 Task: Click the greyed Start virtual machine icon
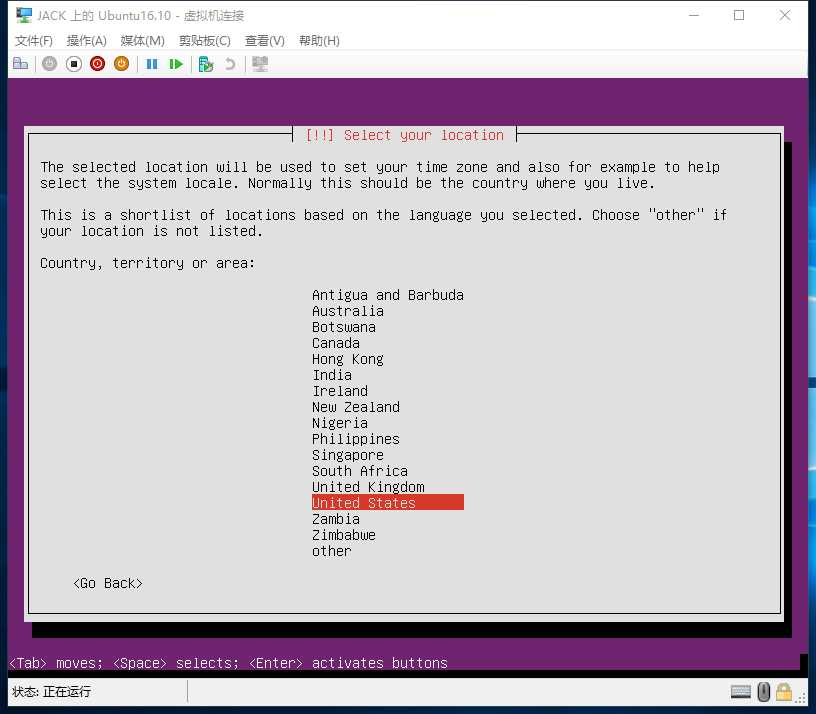[x=49, y=64]
